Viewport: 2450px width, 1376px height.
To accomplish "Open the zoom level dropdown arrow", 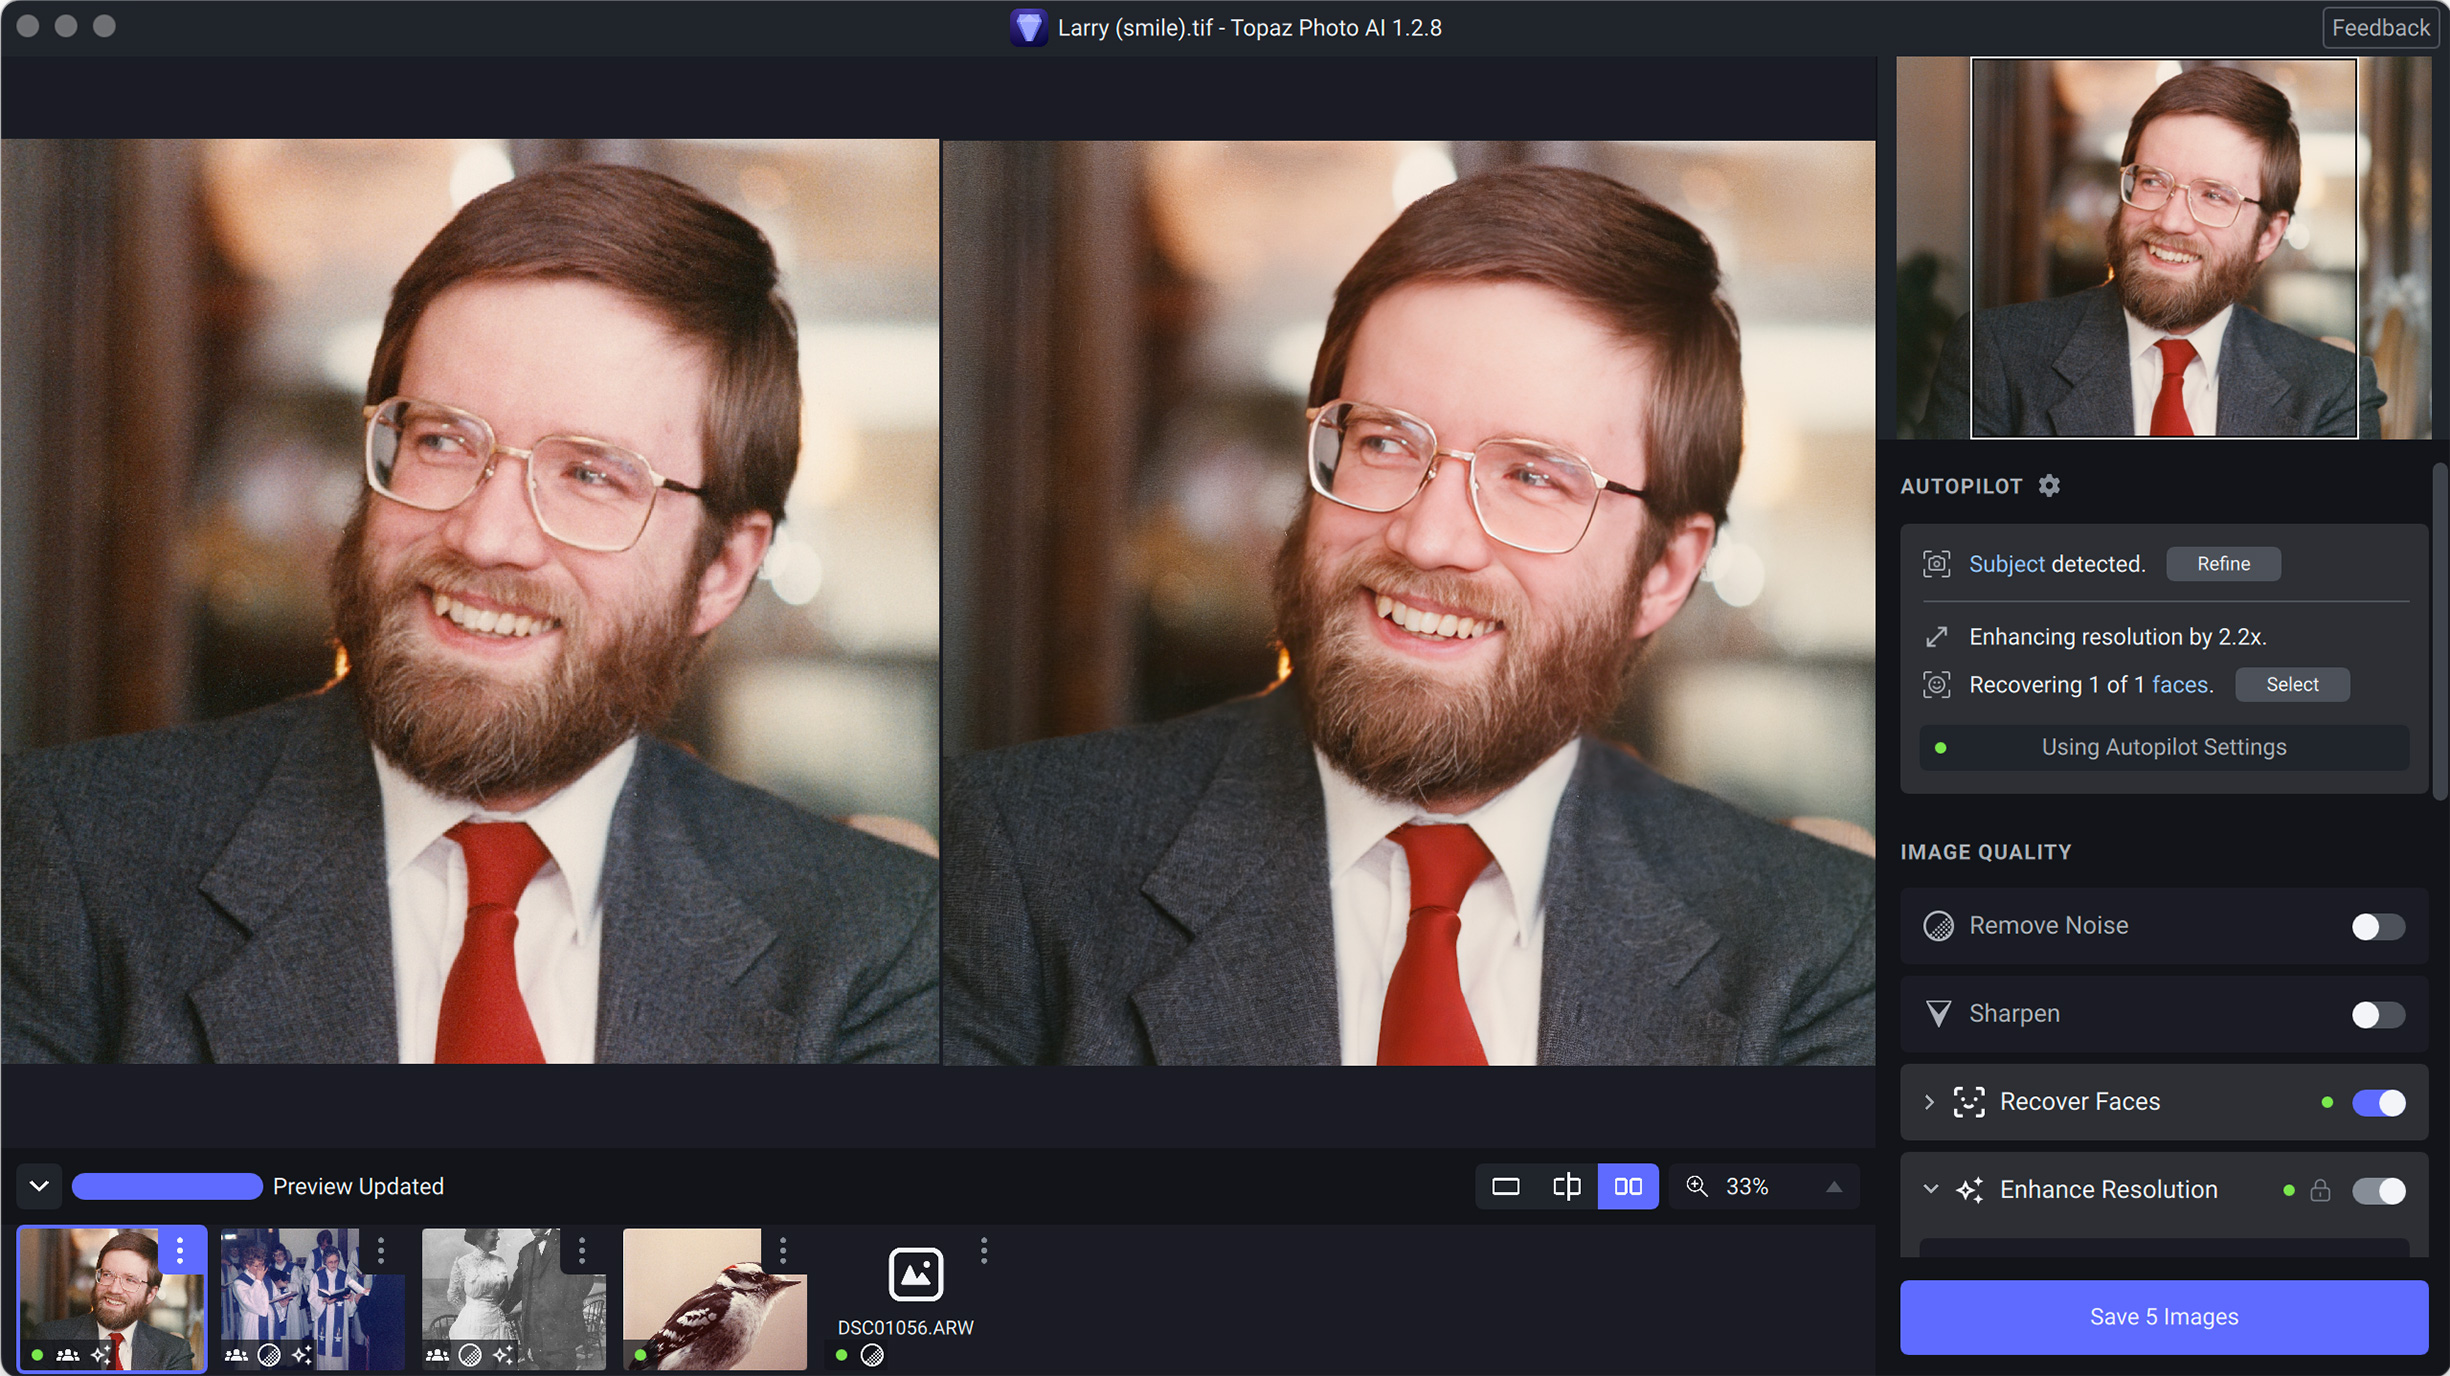I will click(1834, 1187).
